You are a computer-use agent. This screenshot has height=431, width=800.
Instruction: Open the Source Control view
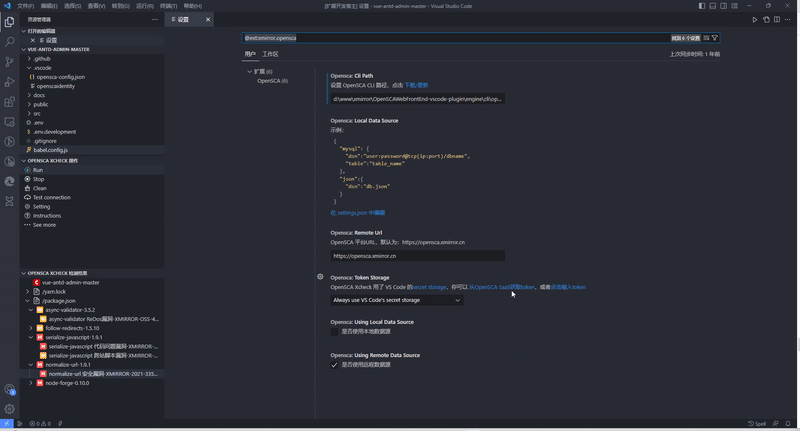[x=10, y=62]
